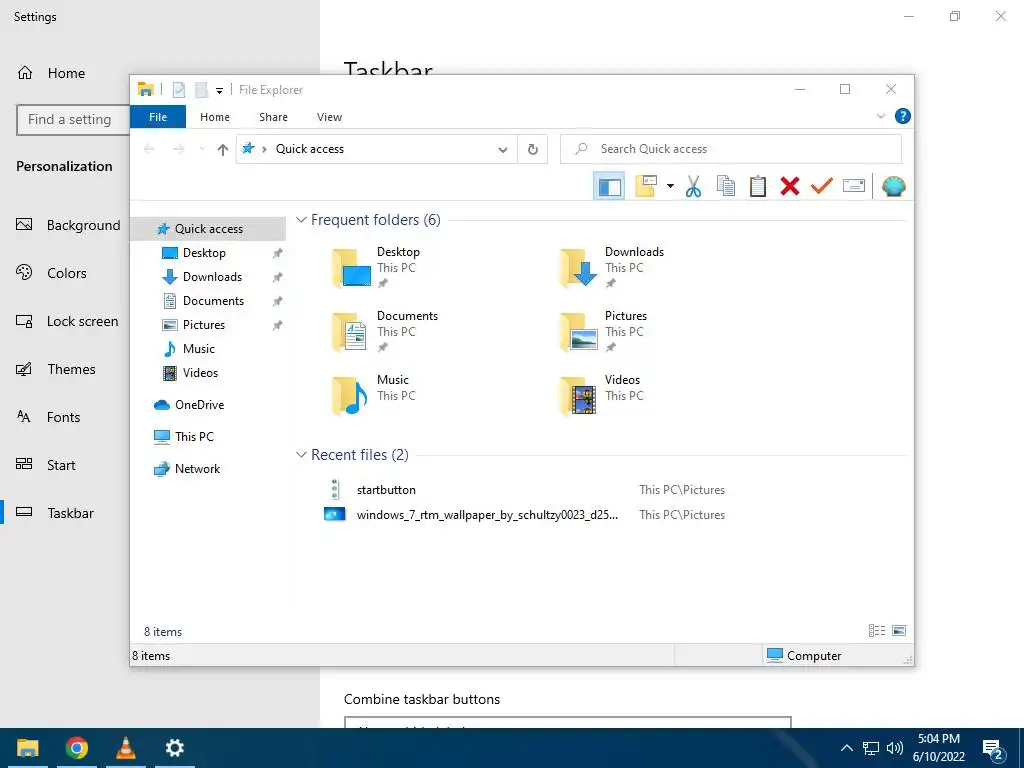This screenshot has width=1024, height=768.
Task: Select Music in the navigation pane
Action: [x=199, y=349]
